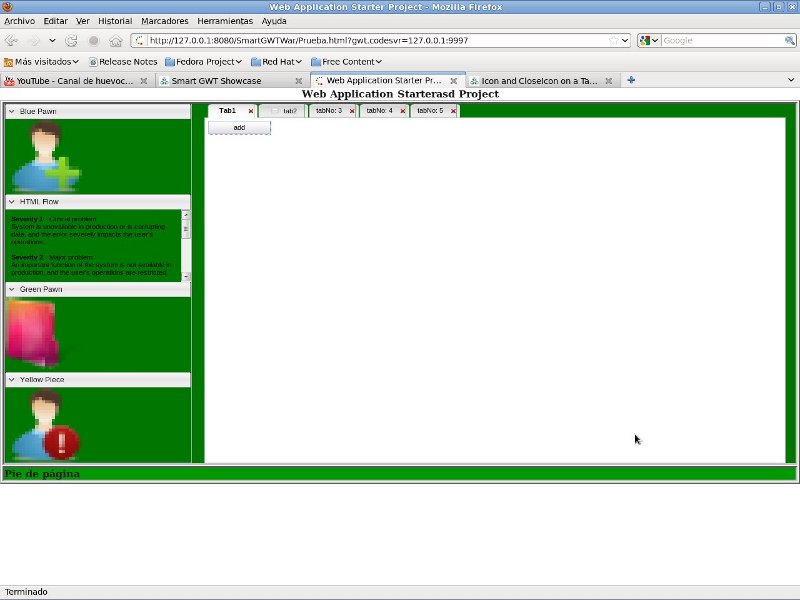Close tabNo: 5 with its red X
800x600 pixels.
point(454,111)
